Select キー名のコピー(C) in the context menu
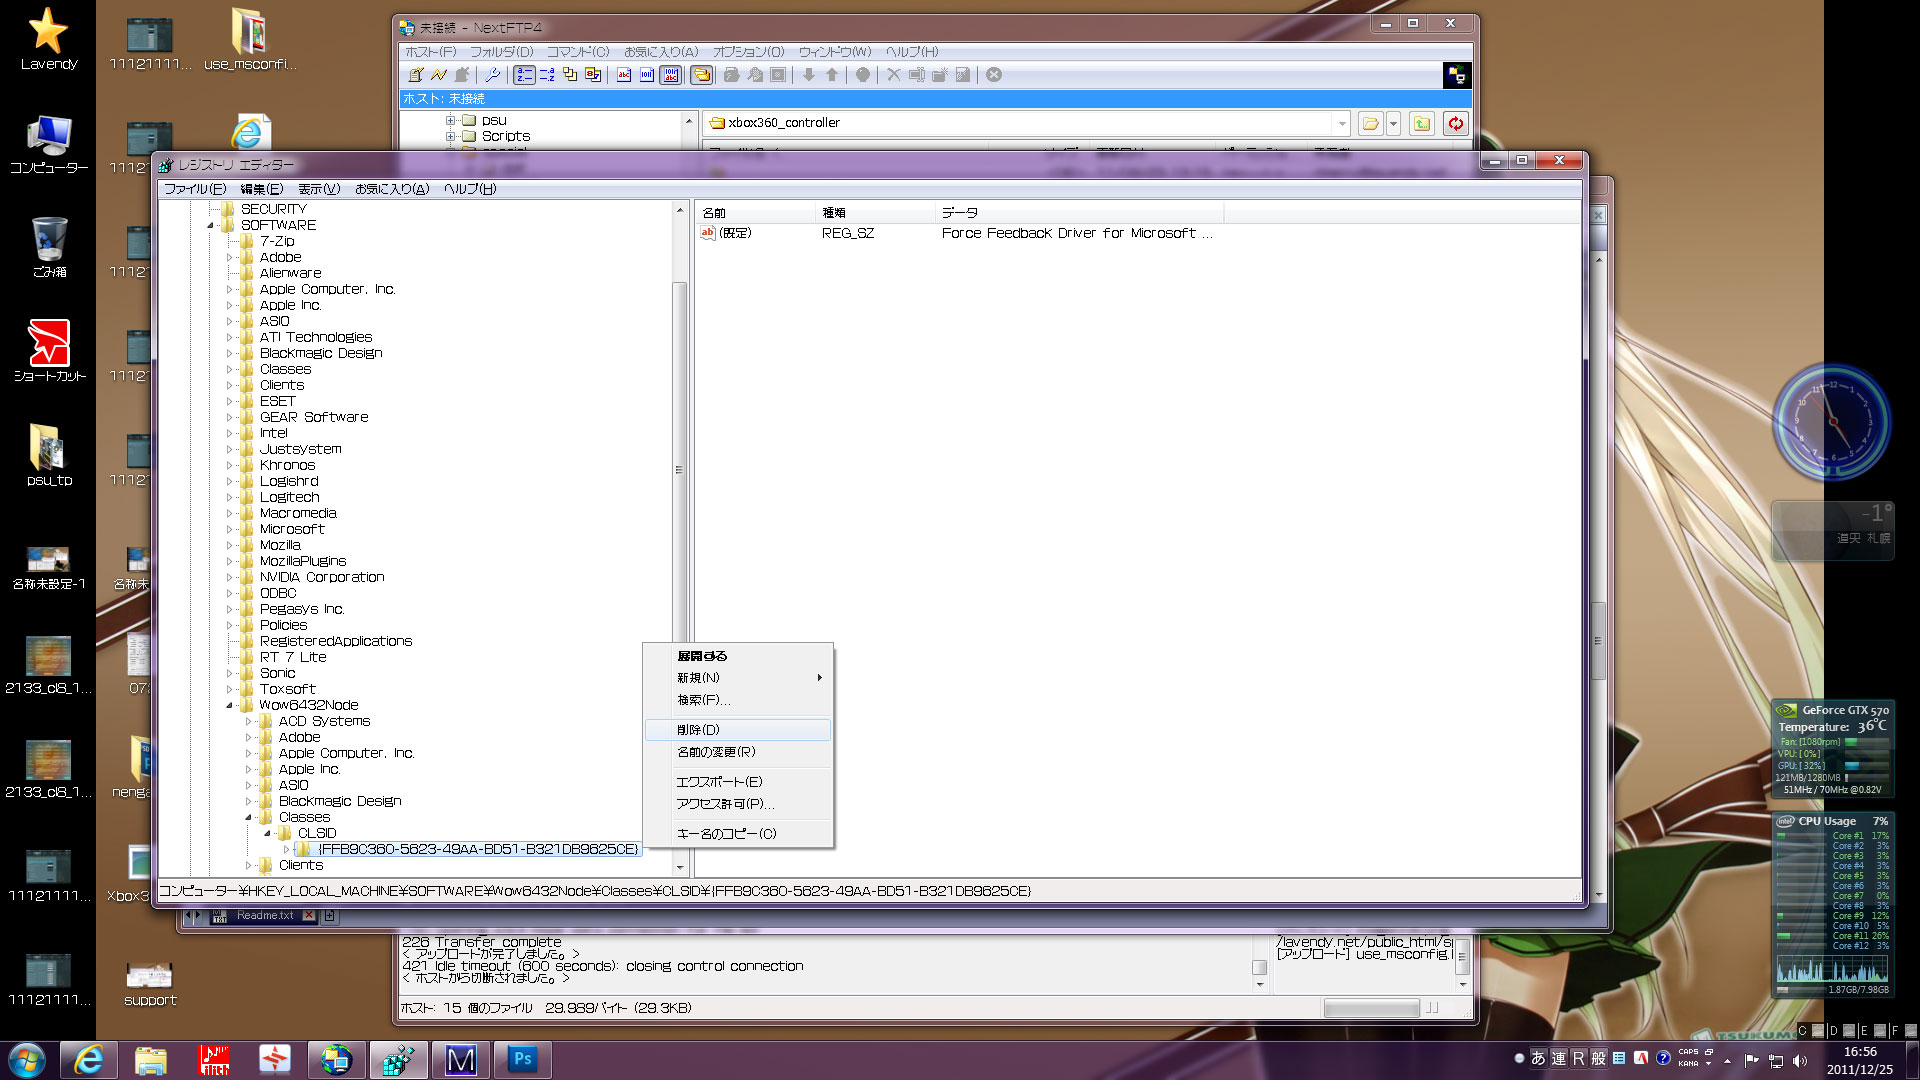Viewport: 1920px width, 1080px height. click(x=738, y=834)
